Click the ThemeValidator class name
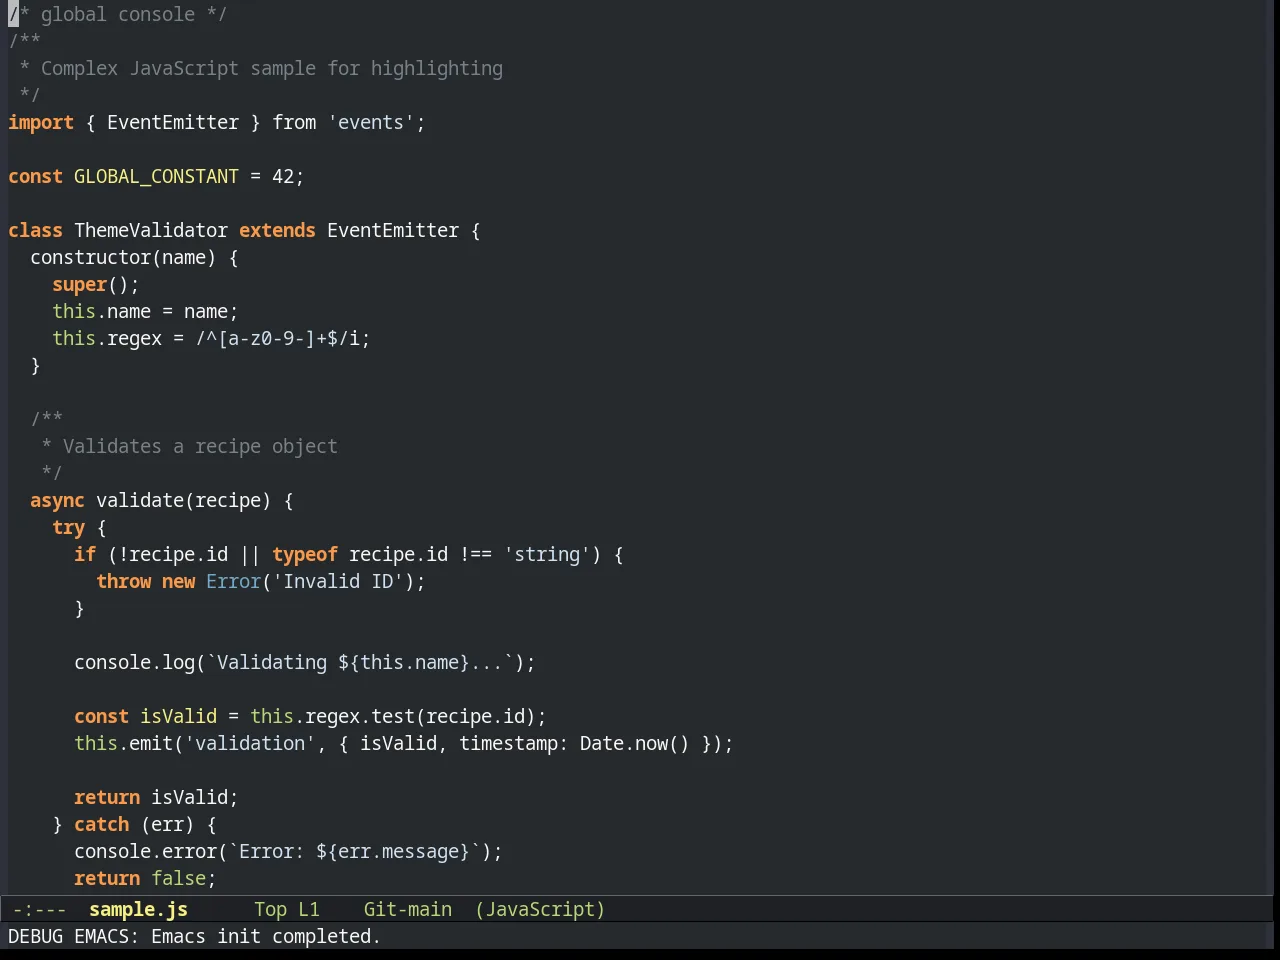This screenshot has width=1280, height=960. click(151, 230)
